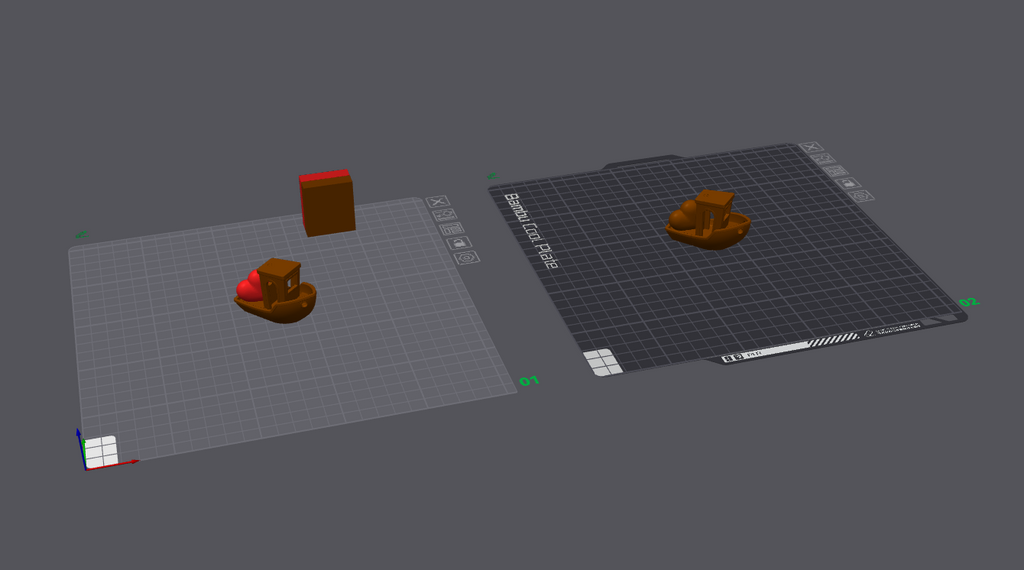Screen dimensions: 1024x570
Task: Open plate 01 settings gear icon
Action: pyautogui.click(x=466, y=258)
